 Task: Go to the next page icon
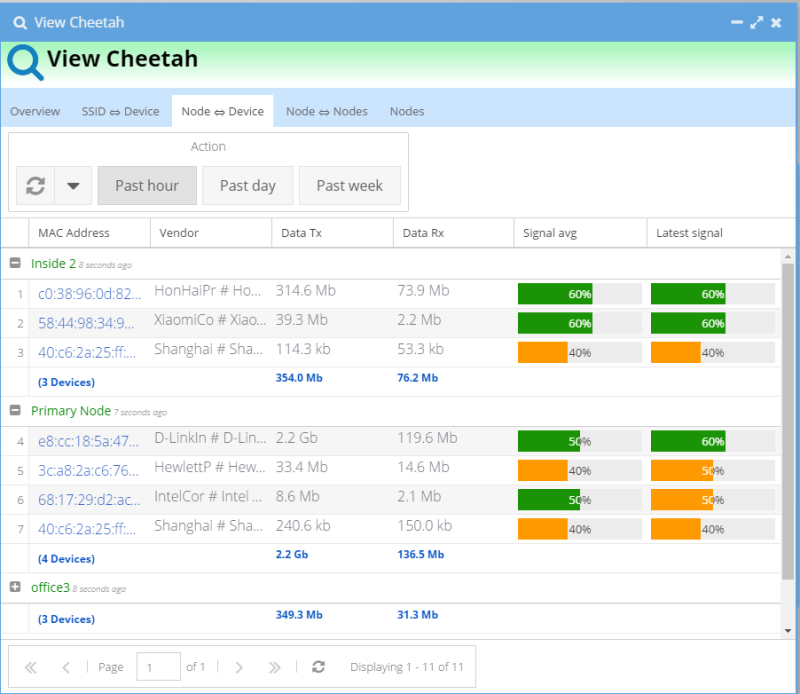[x=239, y=667]
